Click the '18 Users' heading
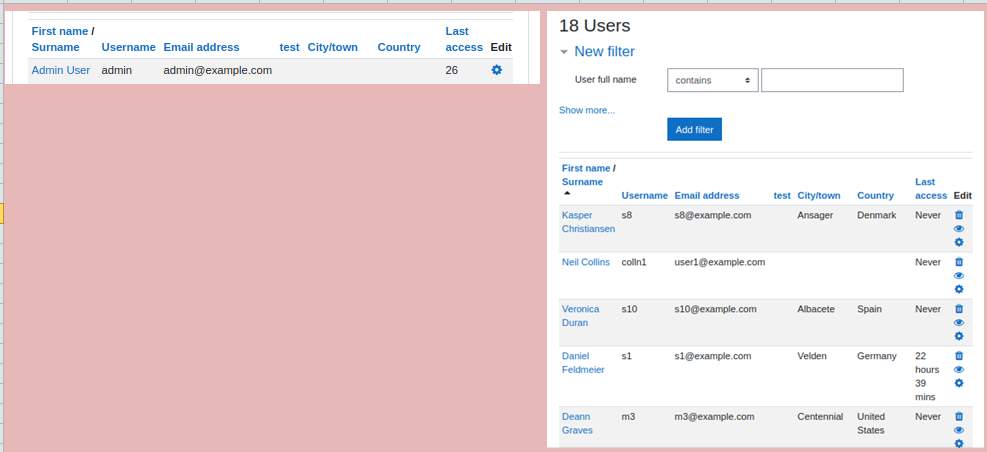Screen dimensions: 987x452 pyautogui.click(x=595, y=26)
